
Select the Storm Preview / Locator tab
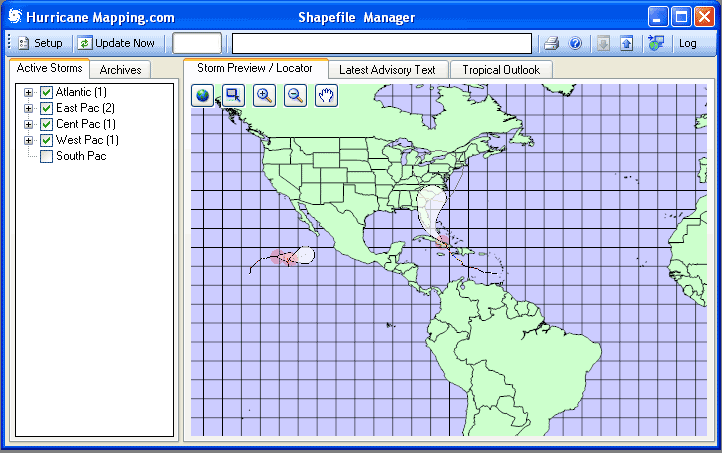pos(255,68)
